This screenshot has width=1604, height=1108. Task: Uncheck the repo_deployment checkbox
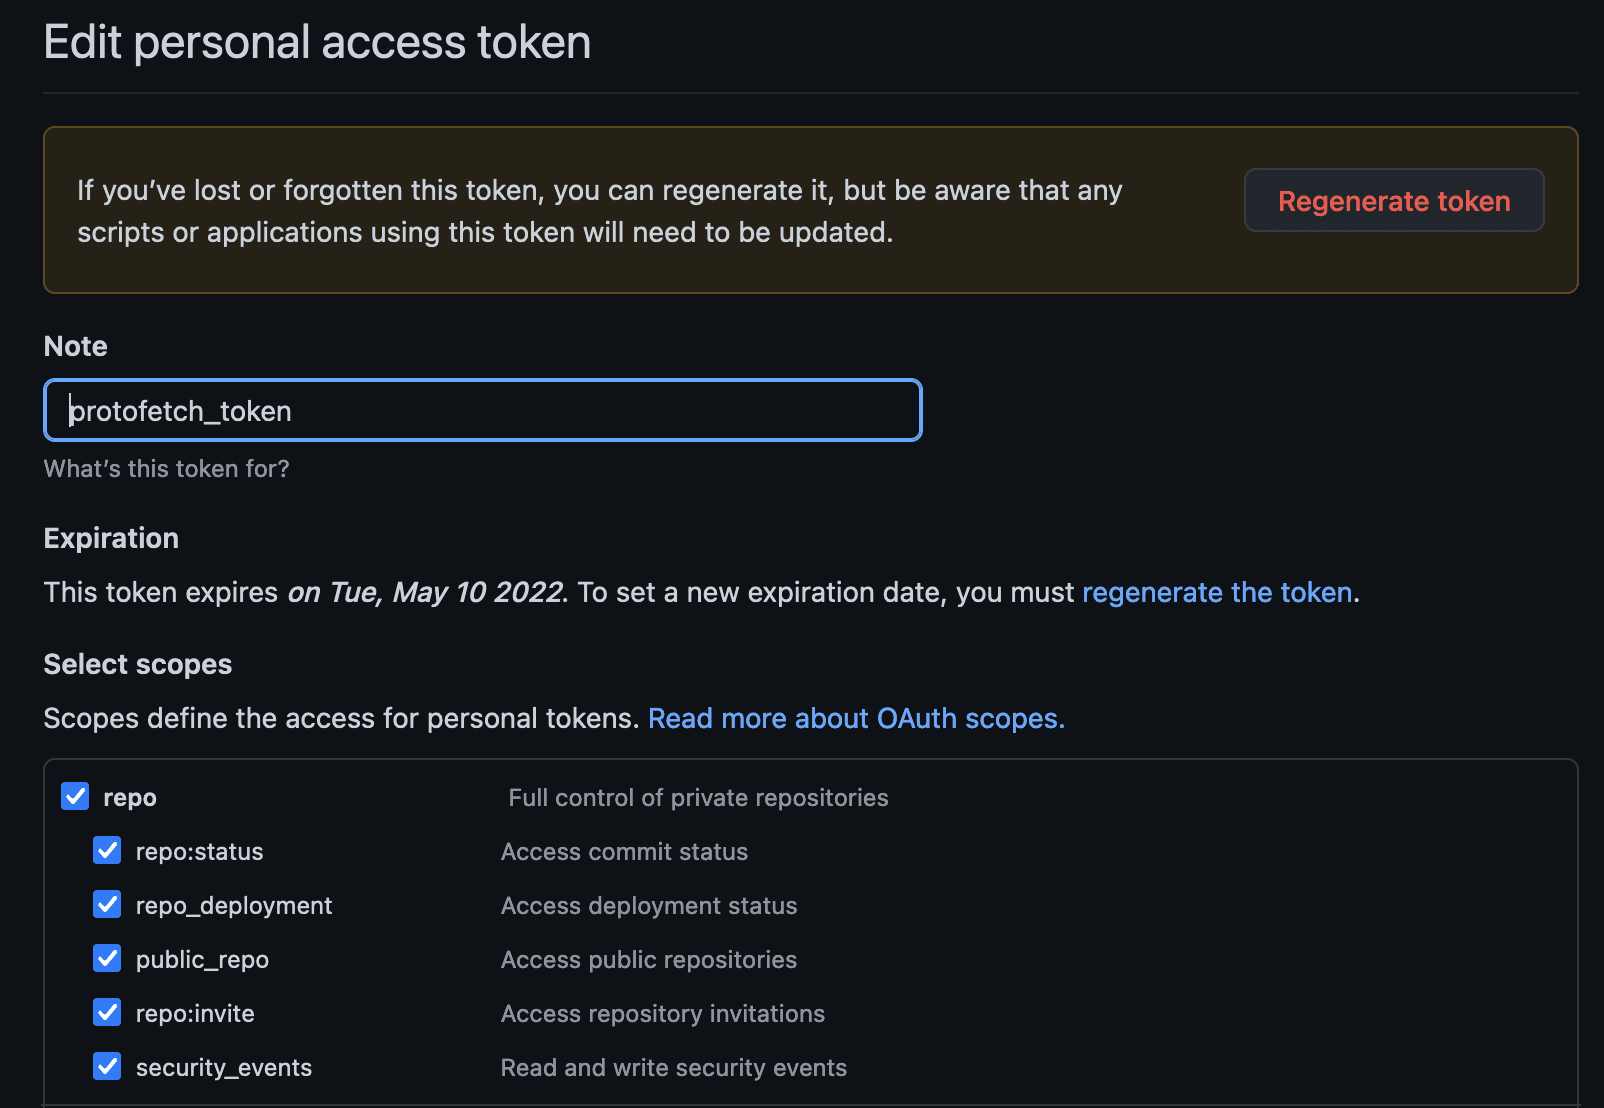coord(107,905)
